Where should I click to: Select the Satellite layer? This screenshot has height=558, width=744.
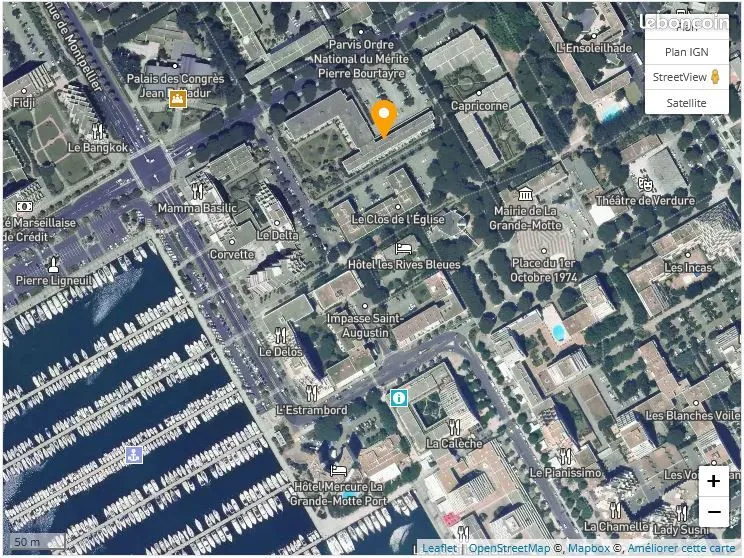pos(686,102)
